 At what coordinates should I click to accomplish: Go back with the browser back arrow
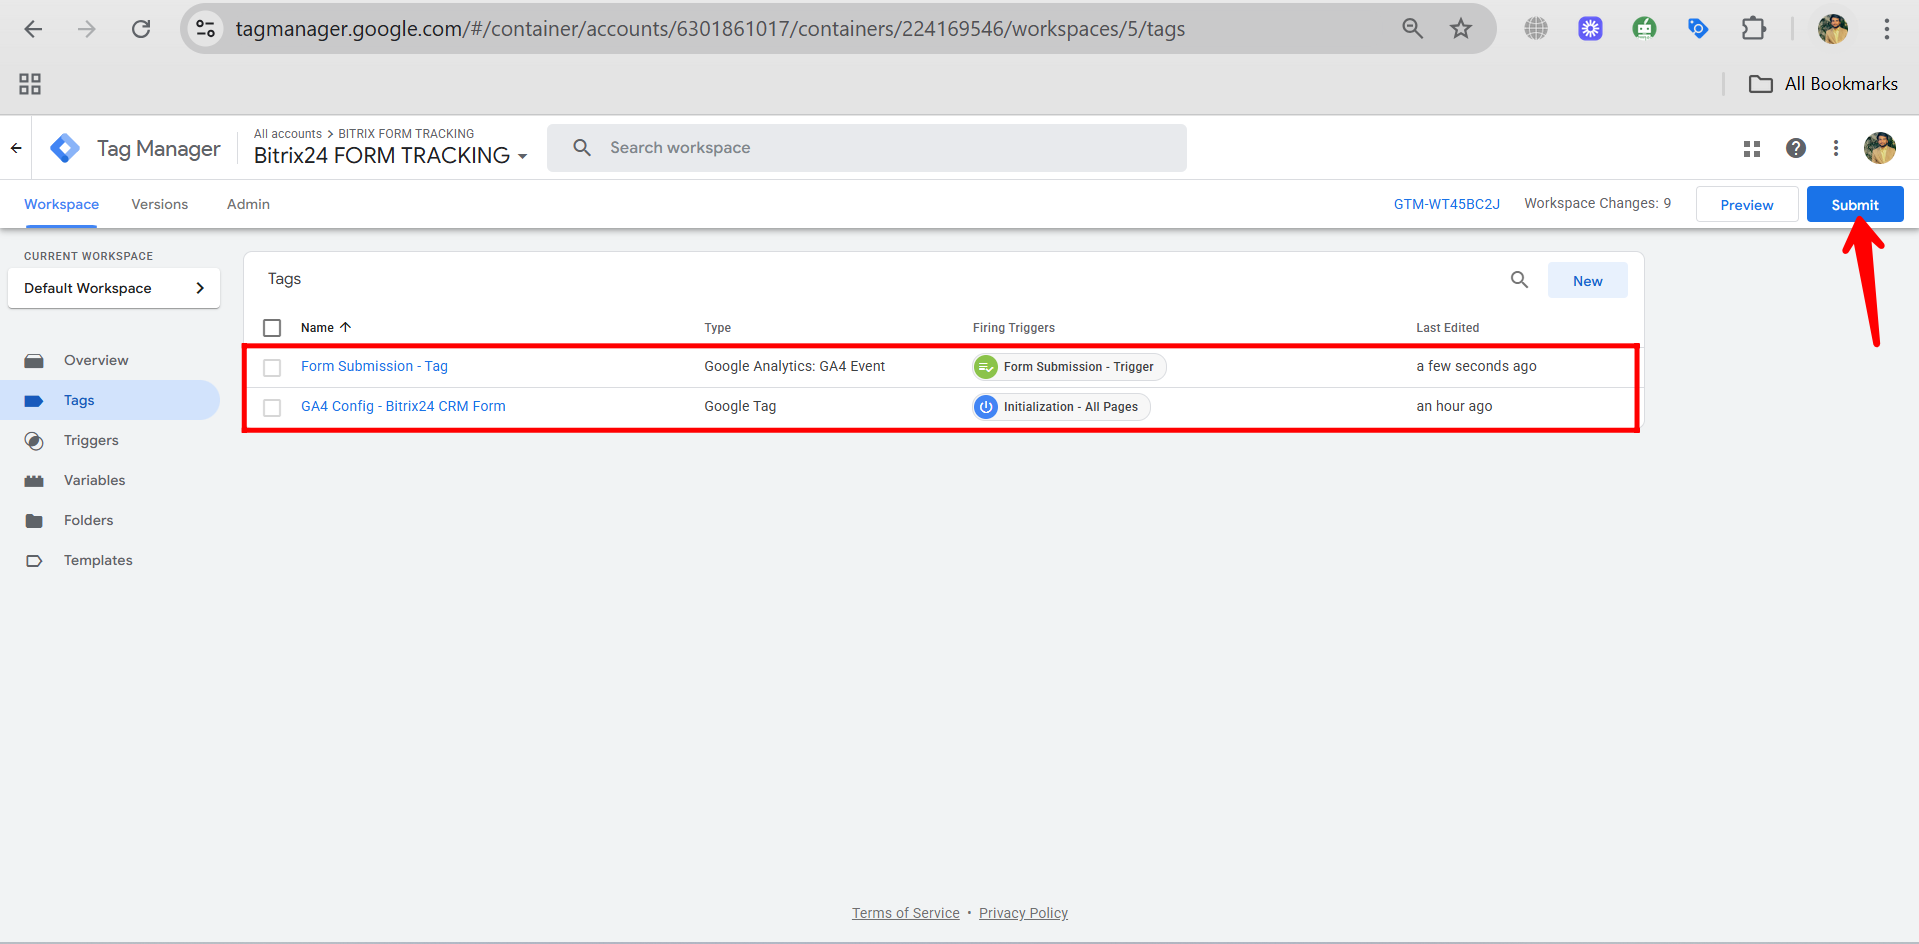[x=33, y=29]
